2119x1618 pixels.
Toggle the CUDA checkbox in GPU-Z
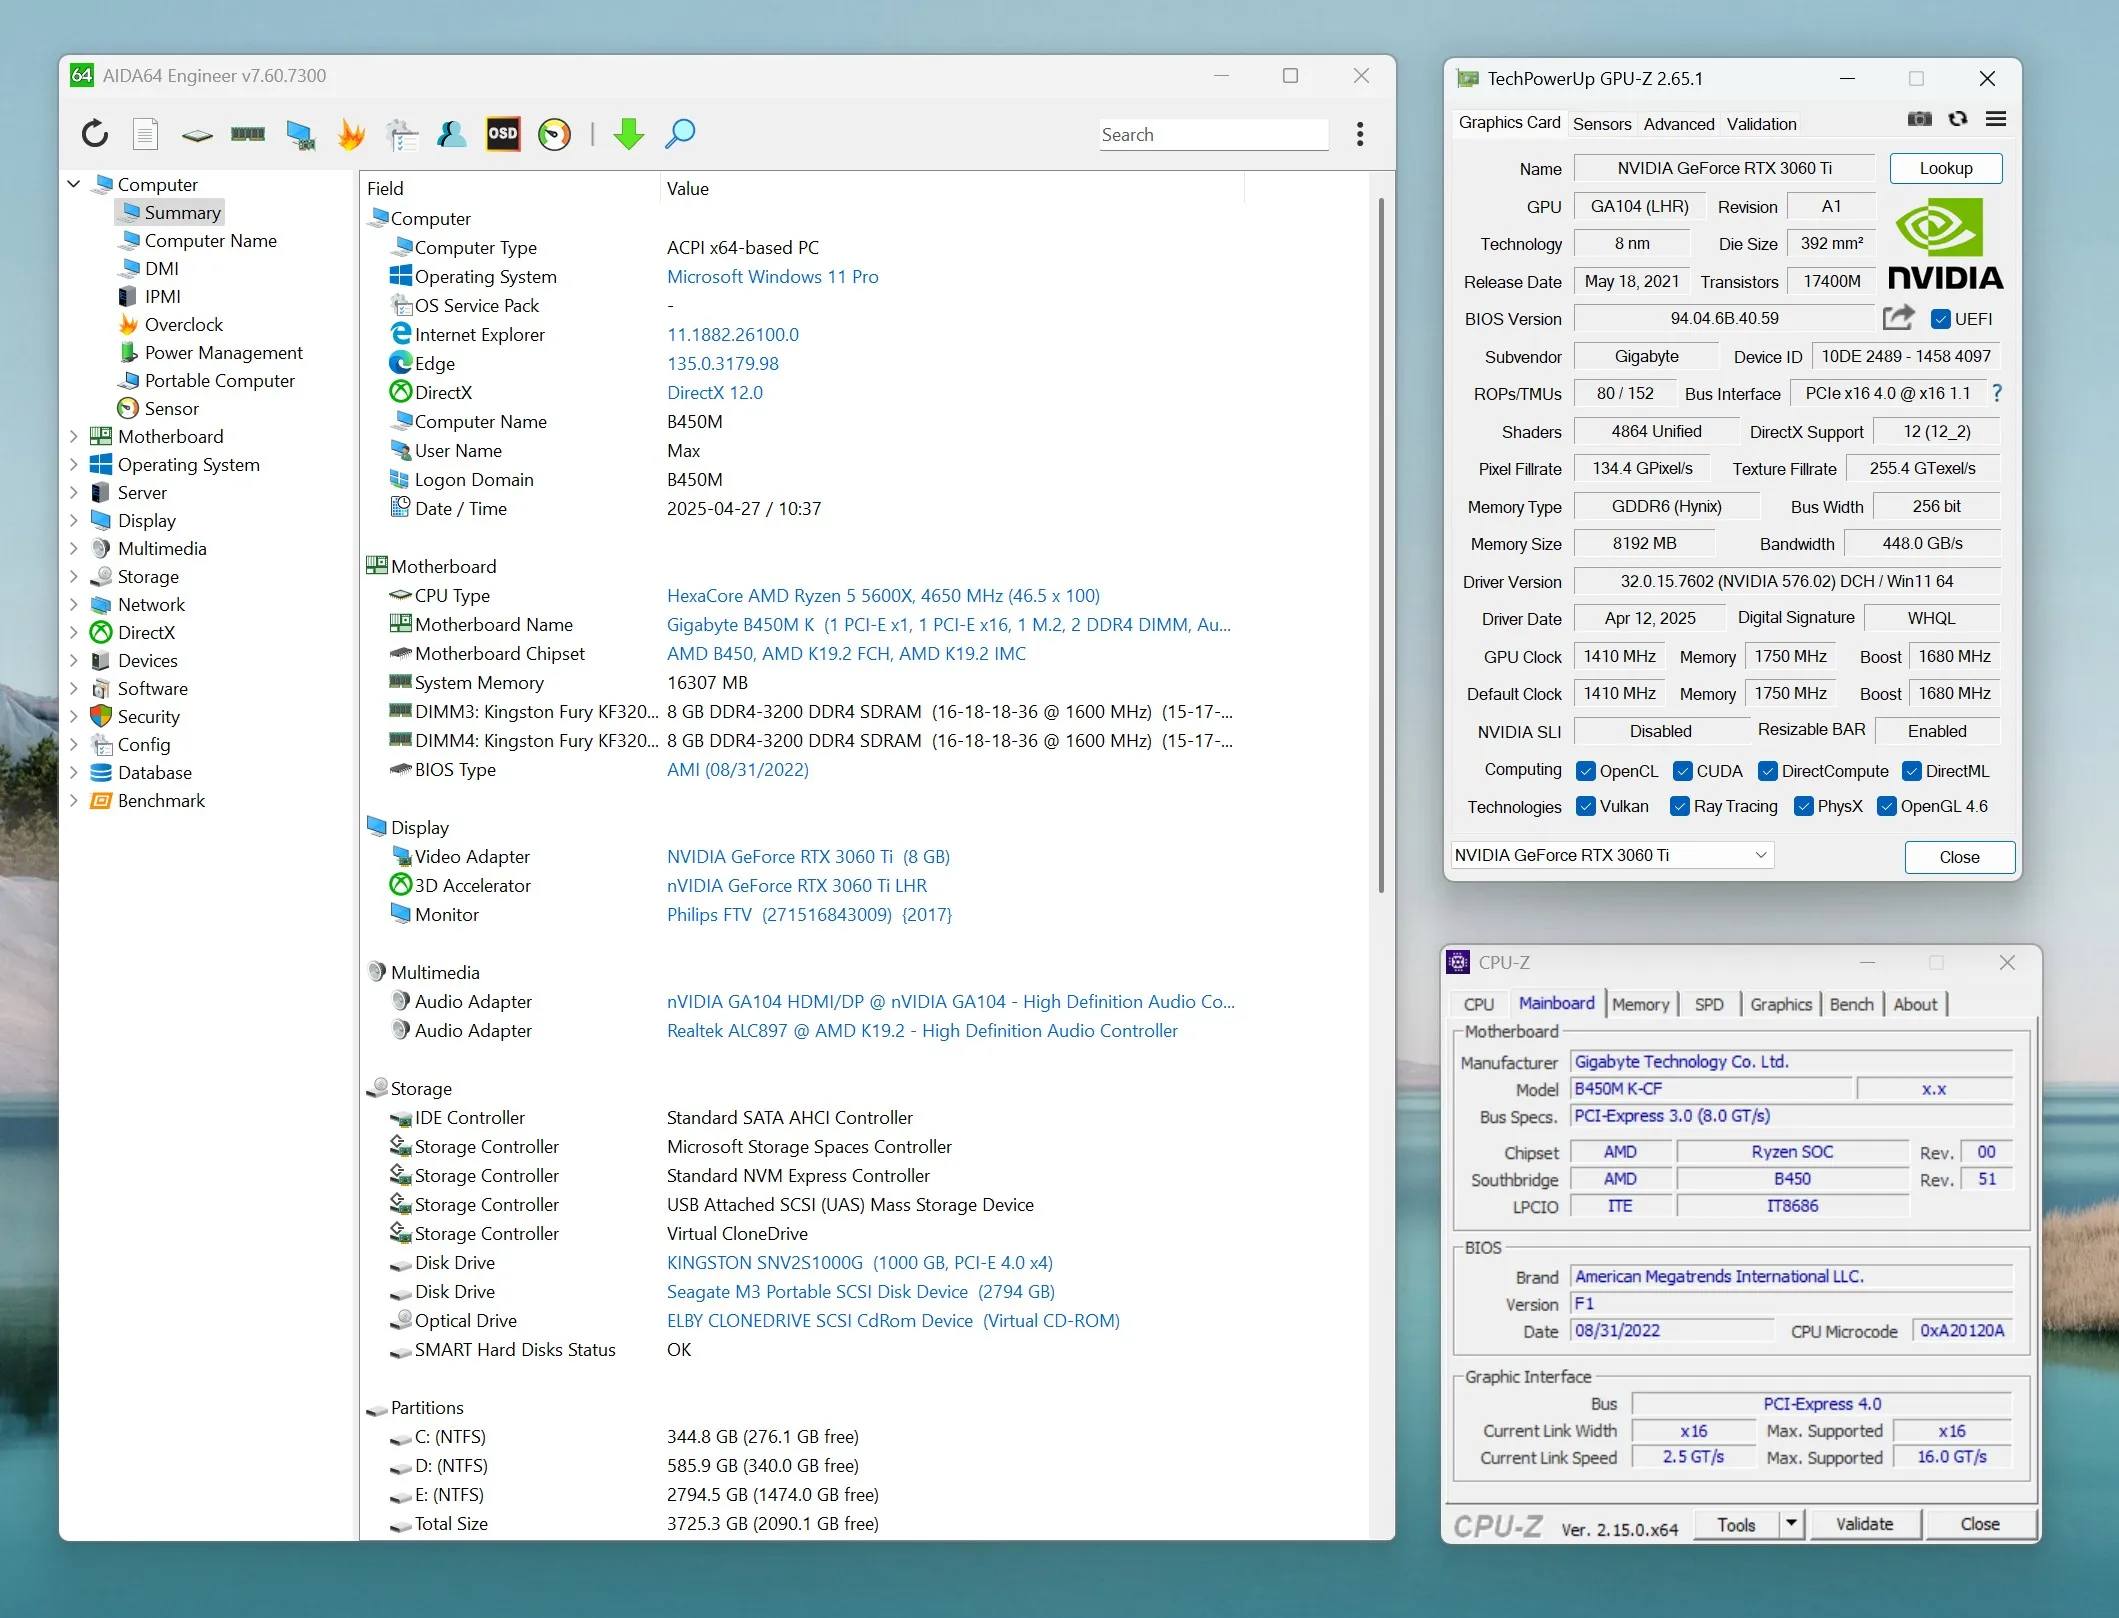coord(1683,771)
